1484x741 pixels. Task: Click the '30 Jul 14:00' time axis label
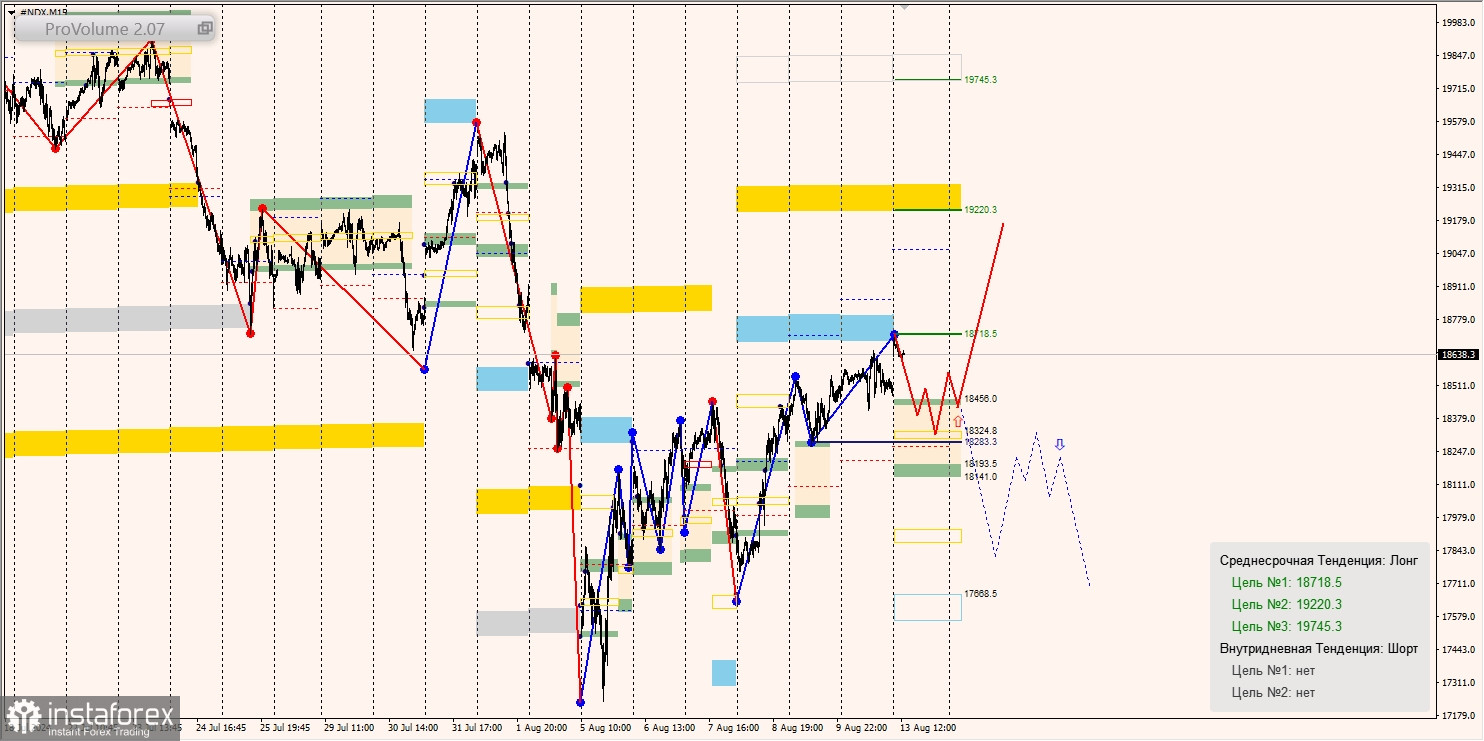click(x=413, y=728)
